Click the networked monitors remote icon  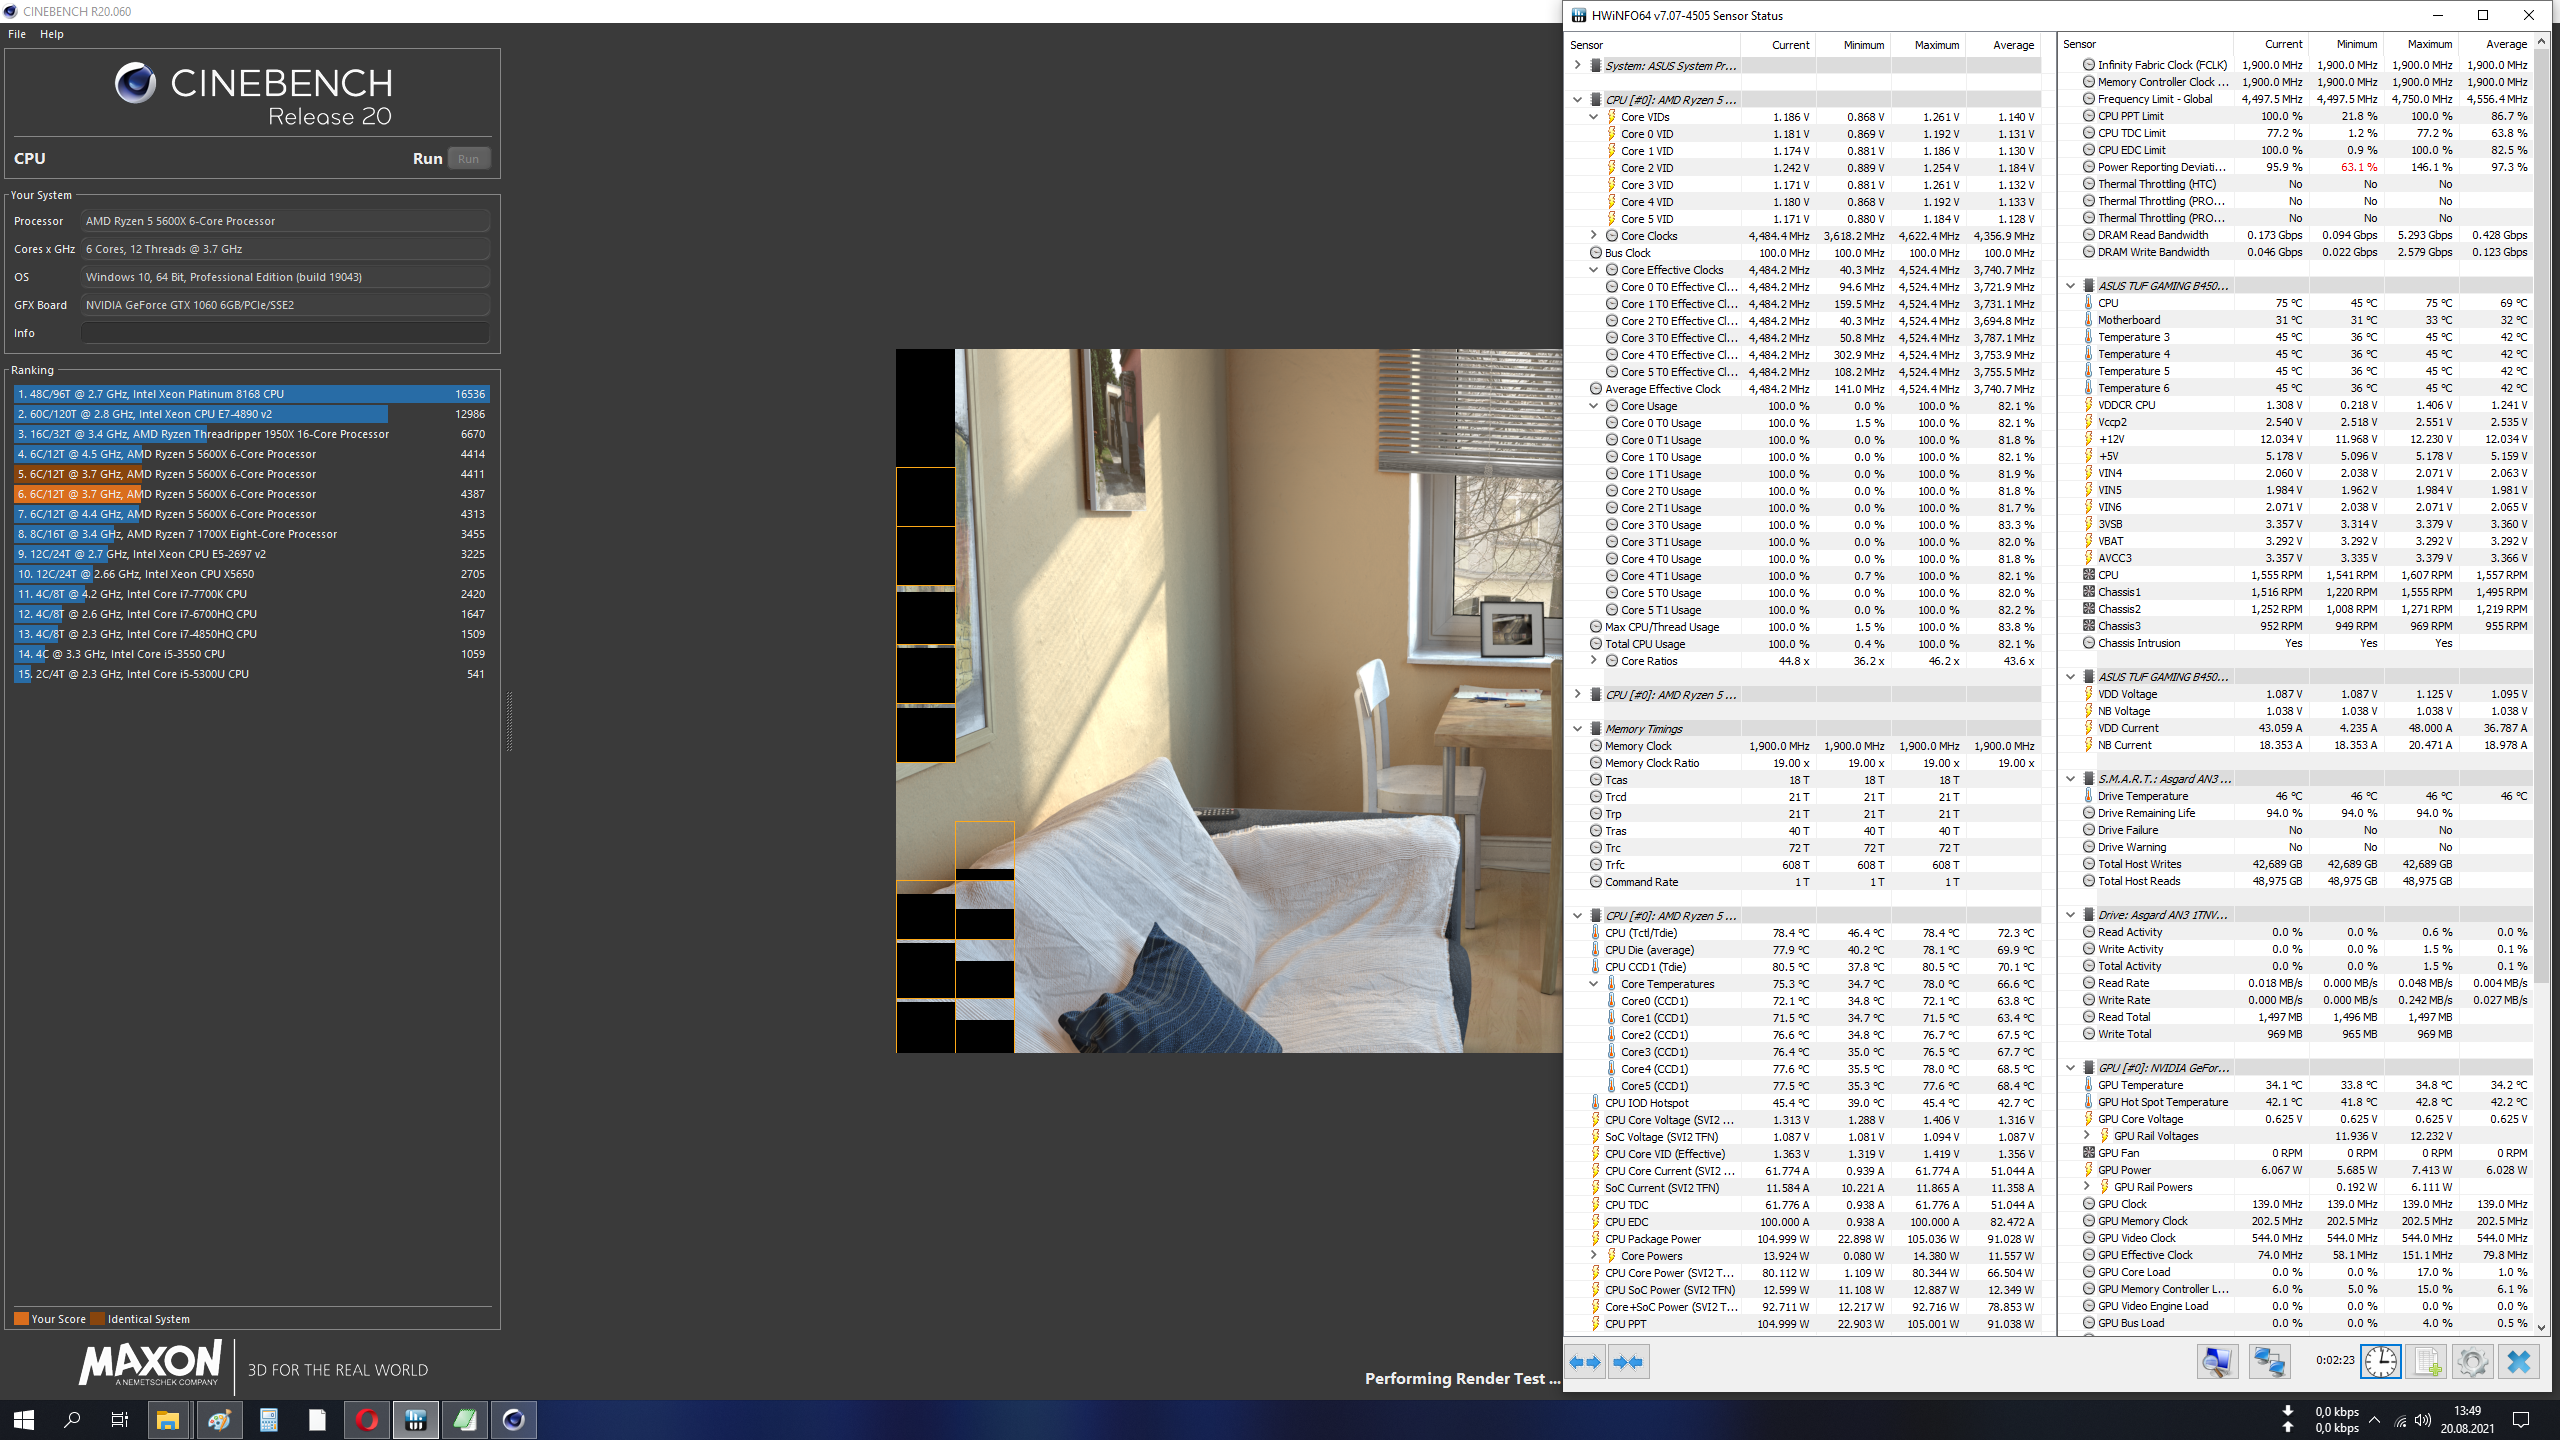point(2269,1362)
